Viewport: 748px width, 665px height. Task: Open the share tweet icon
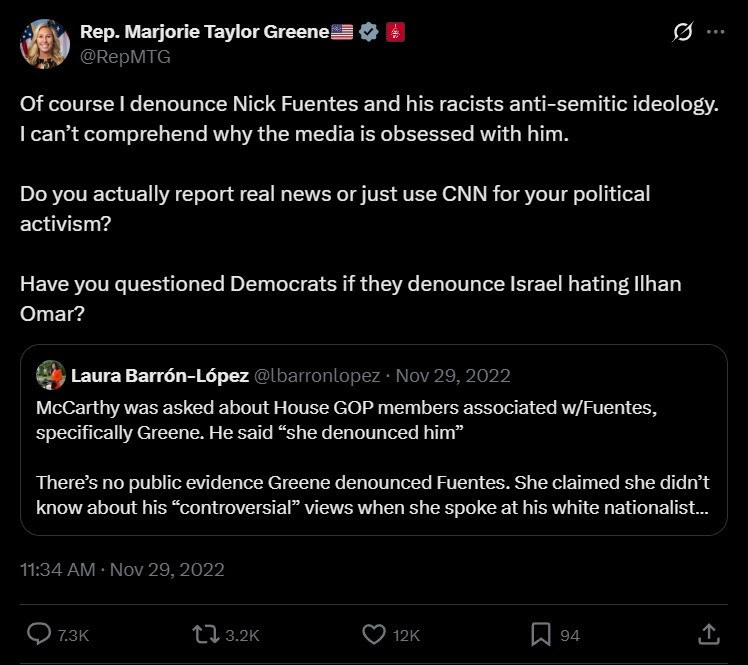(x=708, y=634)
